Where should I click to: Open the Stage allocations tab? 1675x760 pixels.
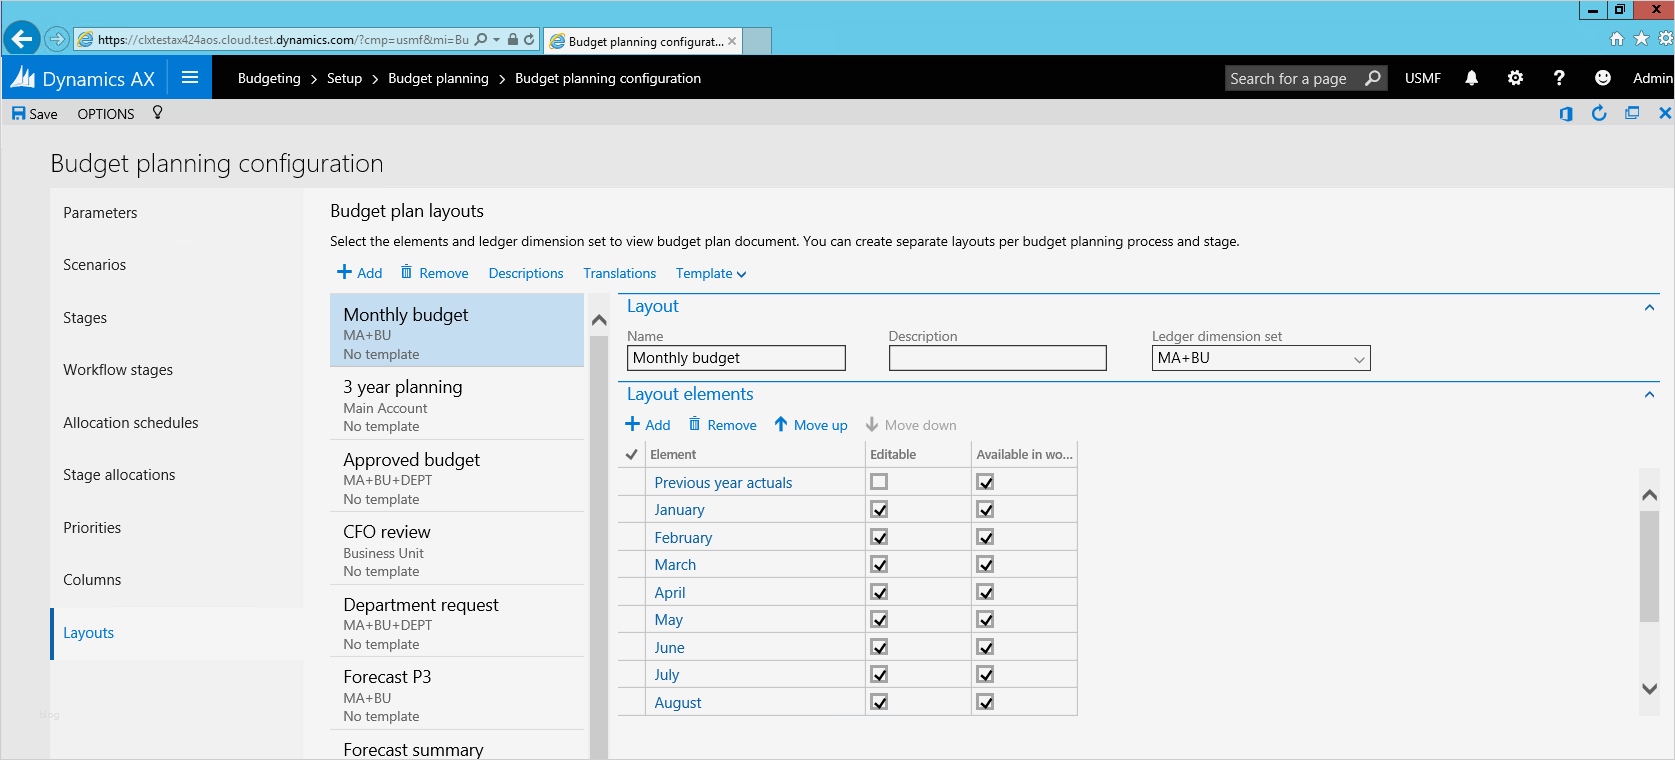tap(119, 475)
